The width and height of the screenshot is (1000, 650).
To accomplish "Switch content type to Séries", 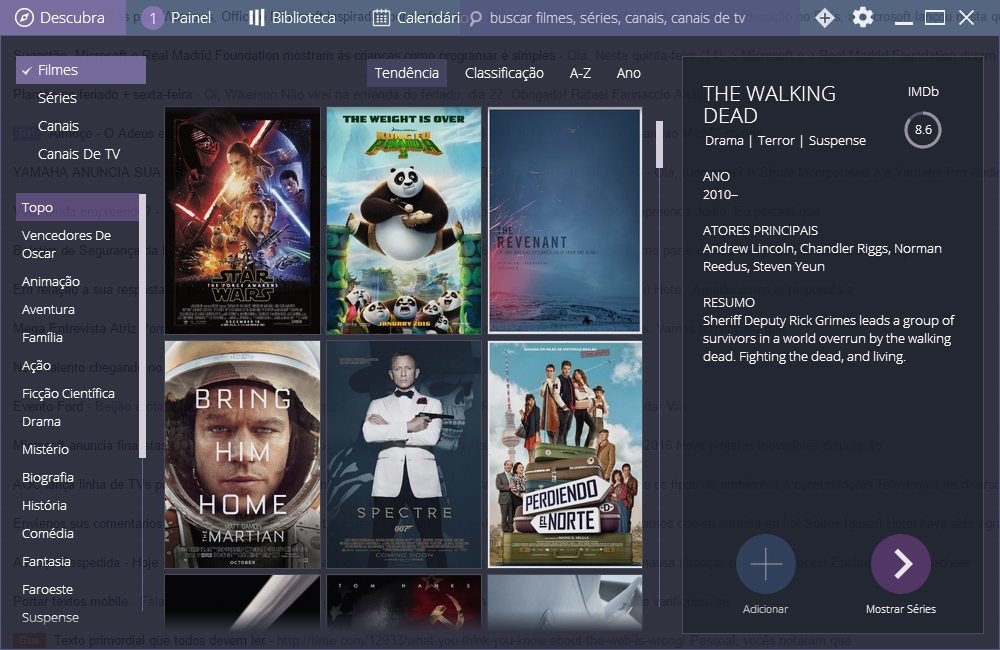I will pyautogui.click(x=57, y=98).
